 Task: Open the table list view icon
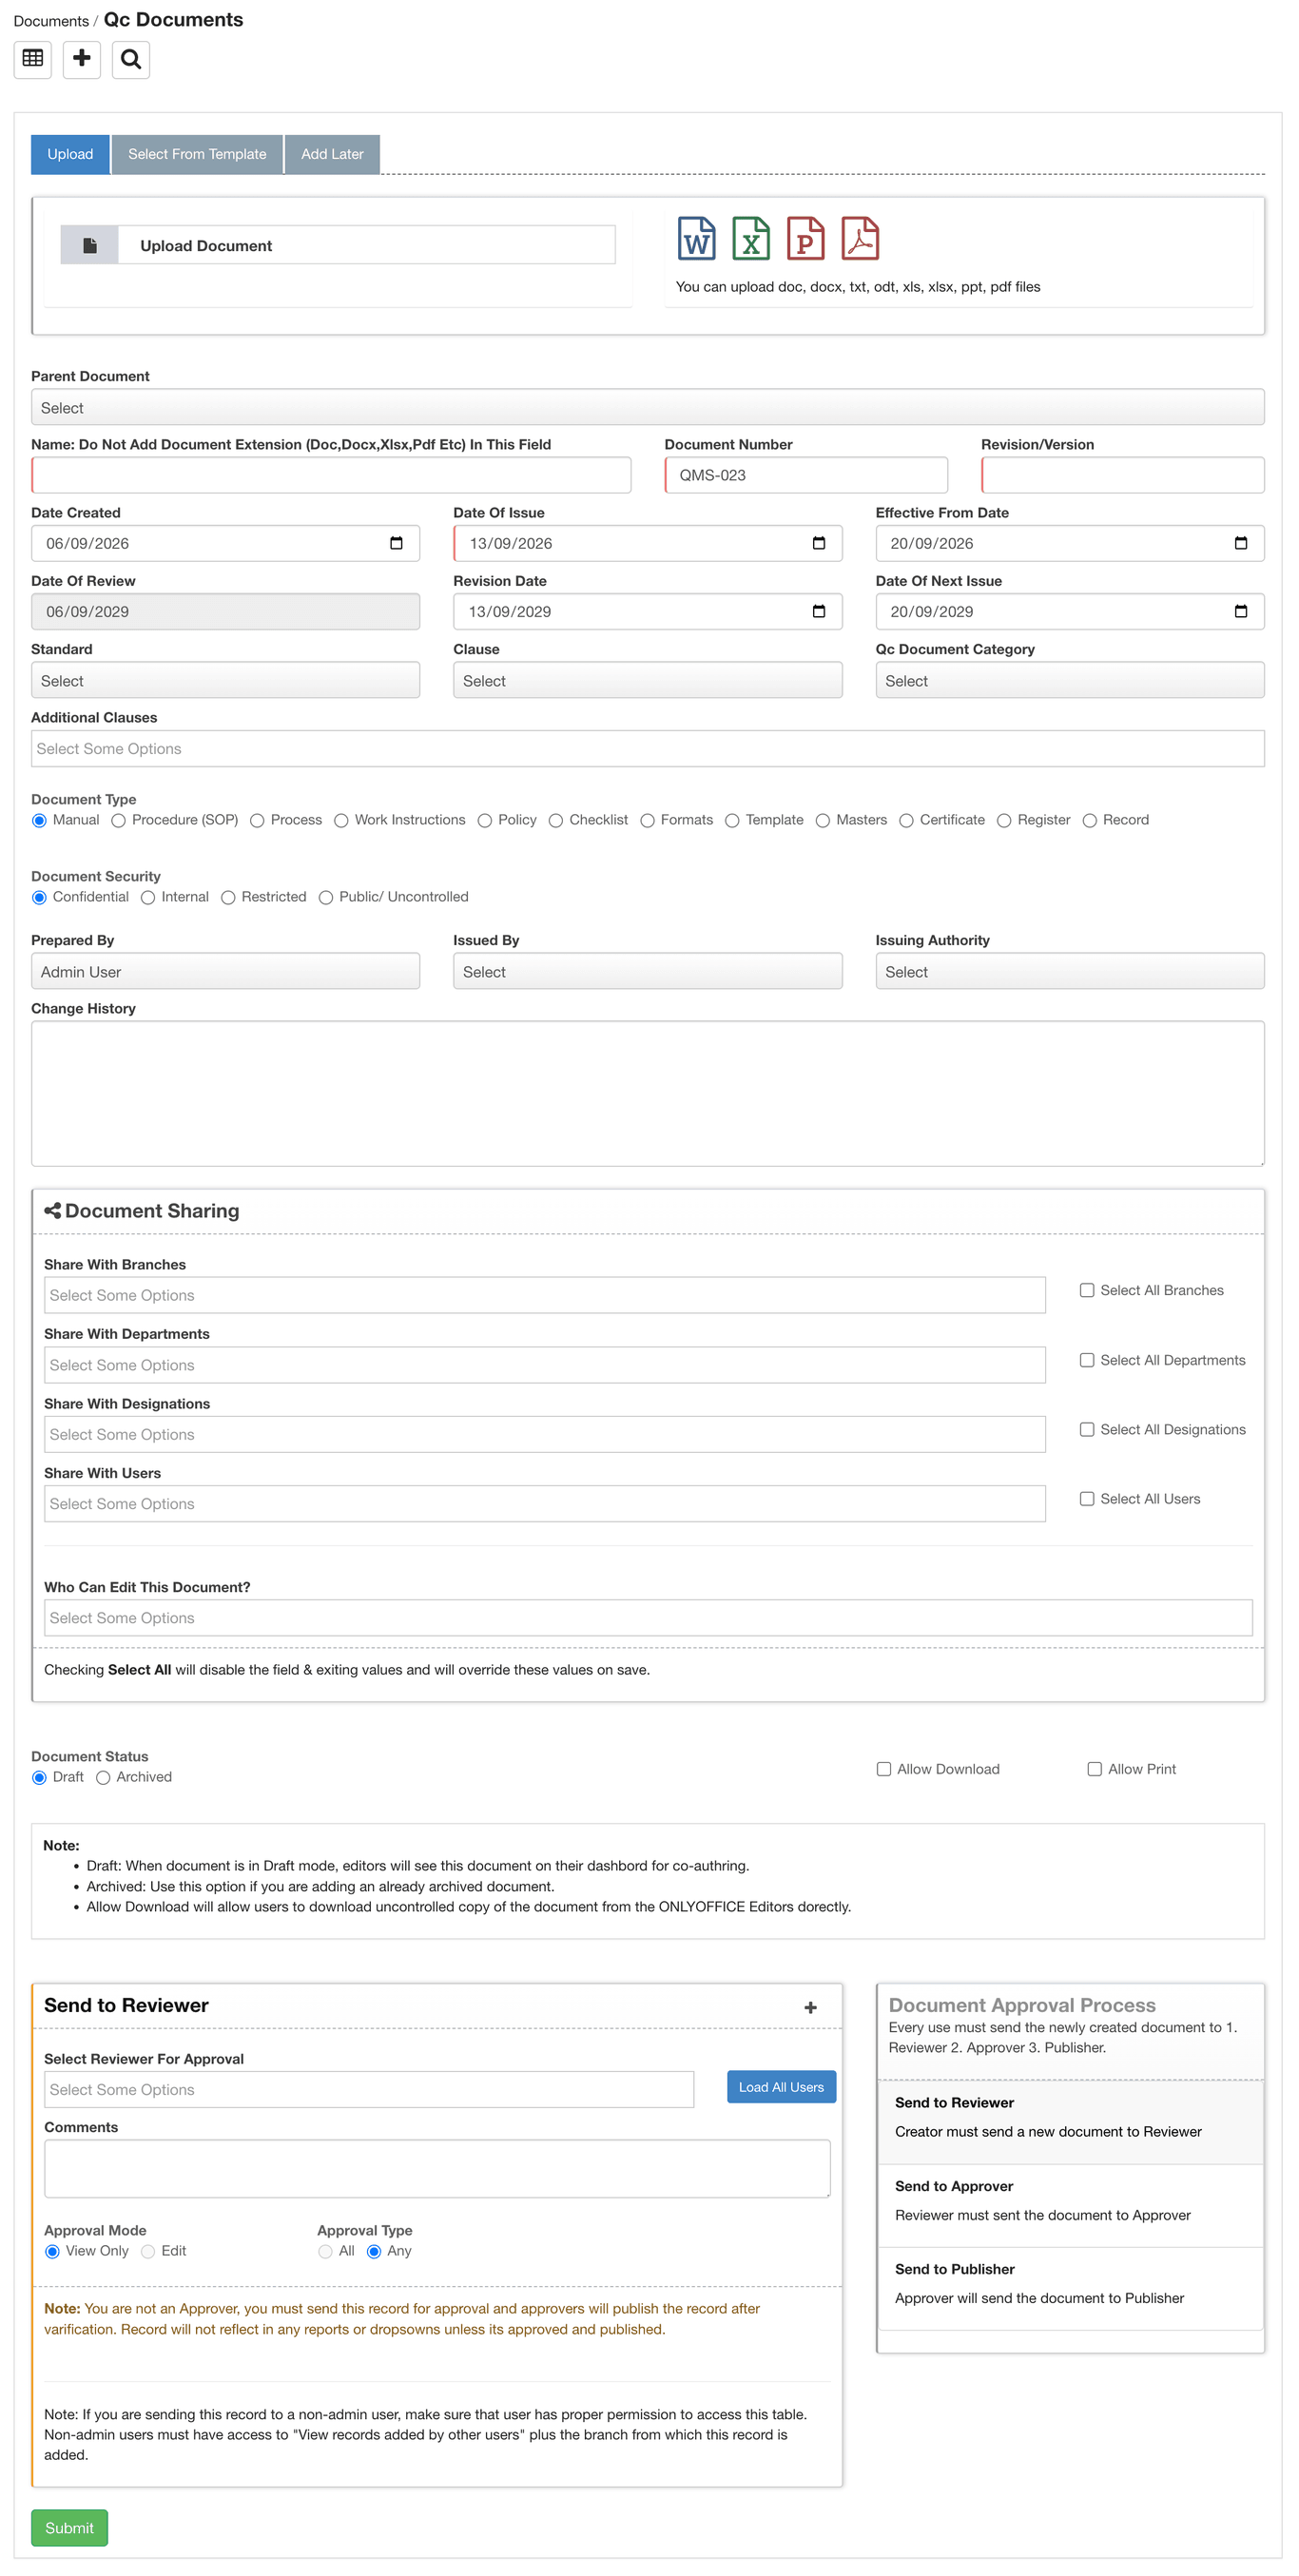click(x=33, y=60)
